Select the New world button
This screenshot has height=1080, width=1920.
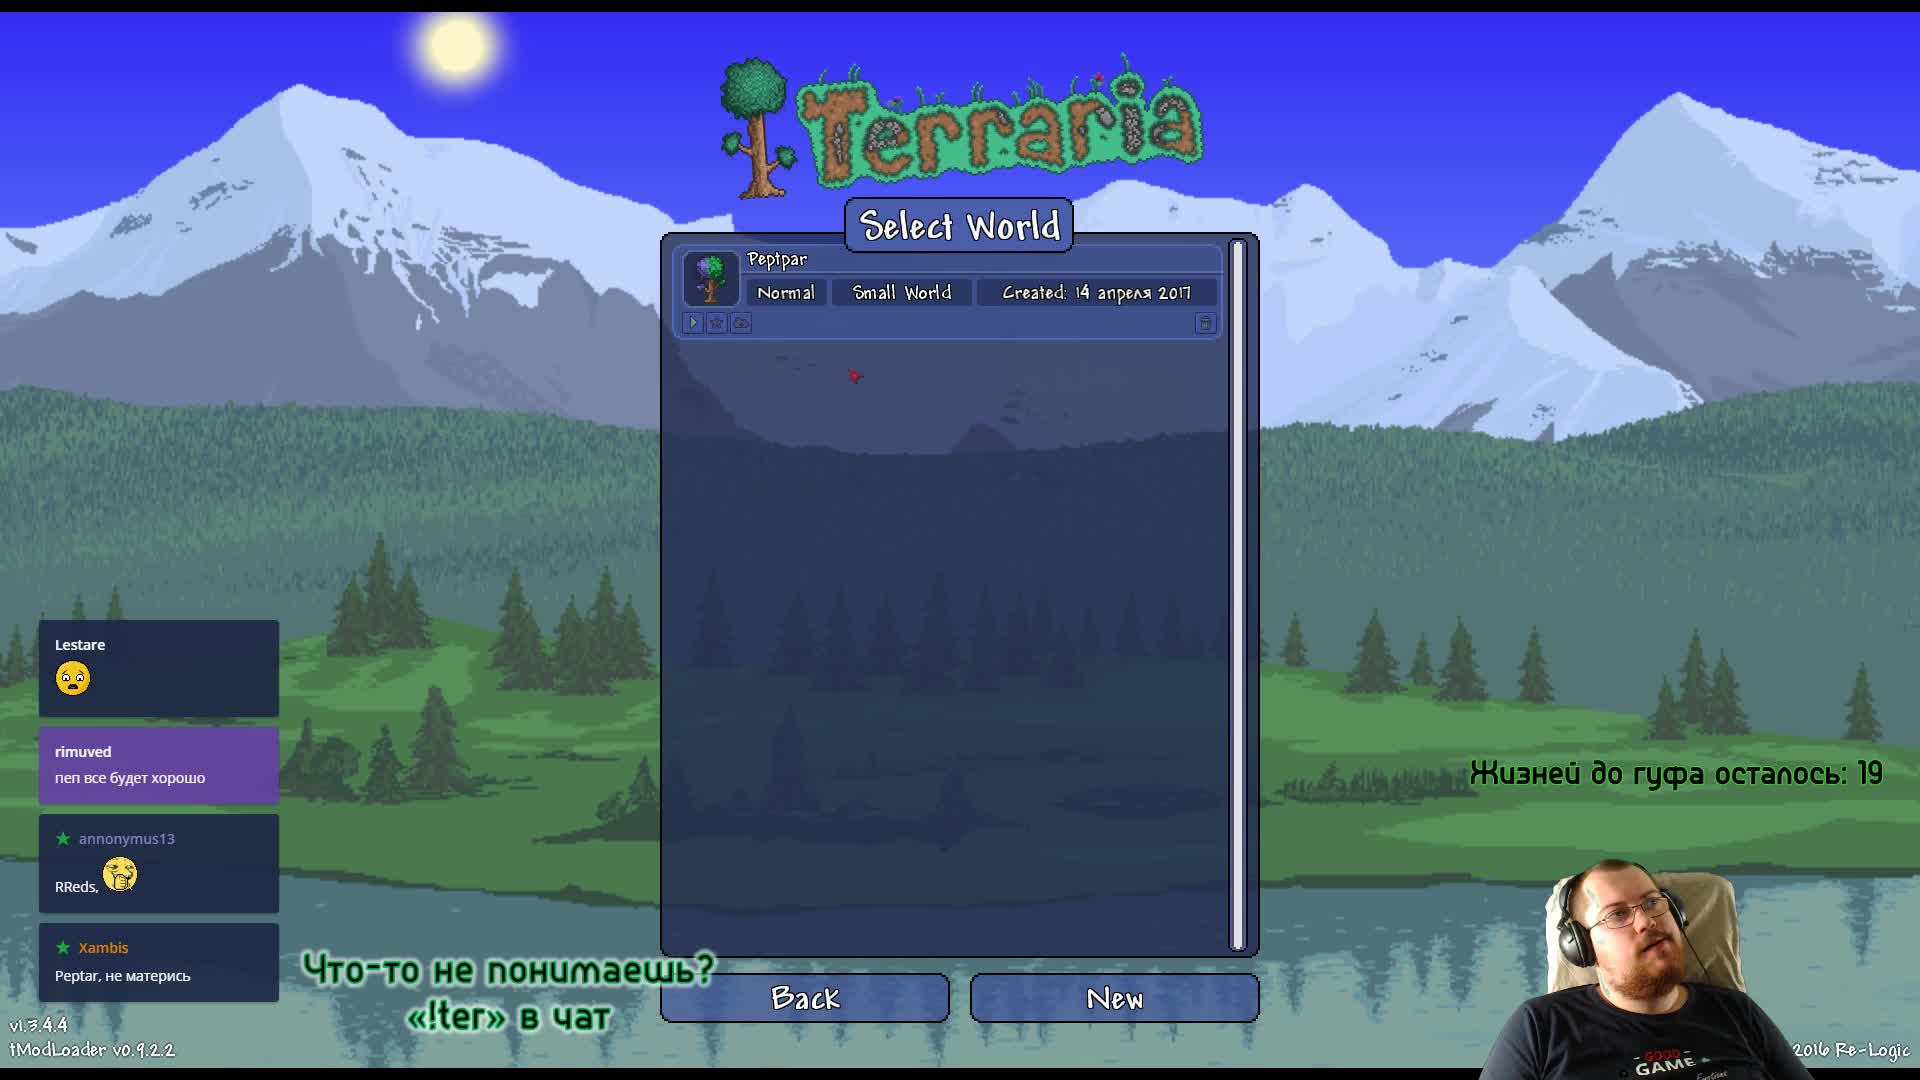point(1112,997)
